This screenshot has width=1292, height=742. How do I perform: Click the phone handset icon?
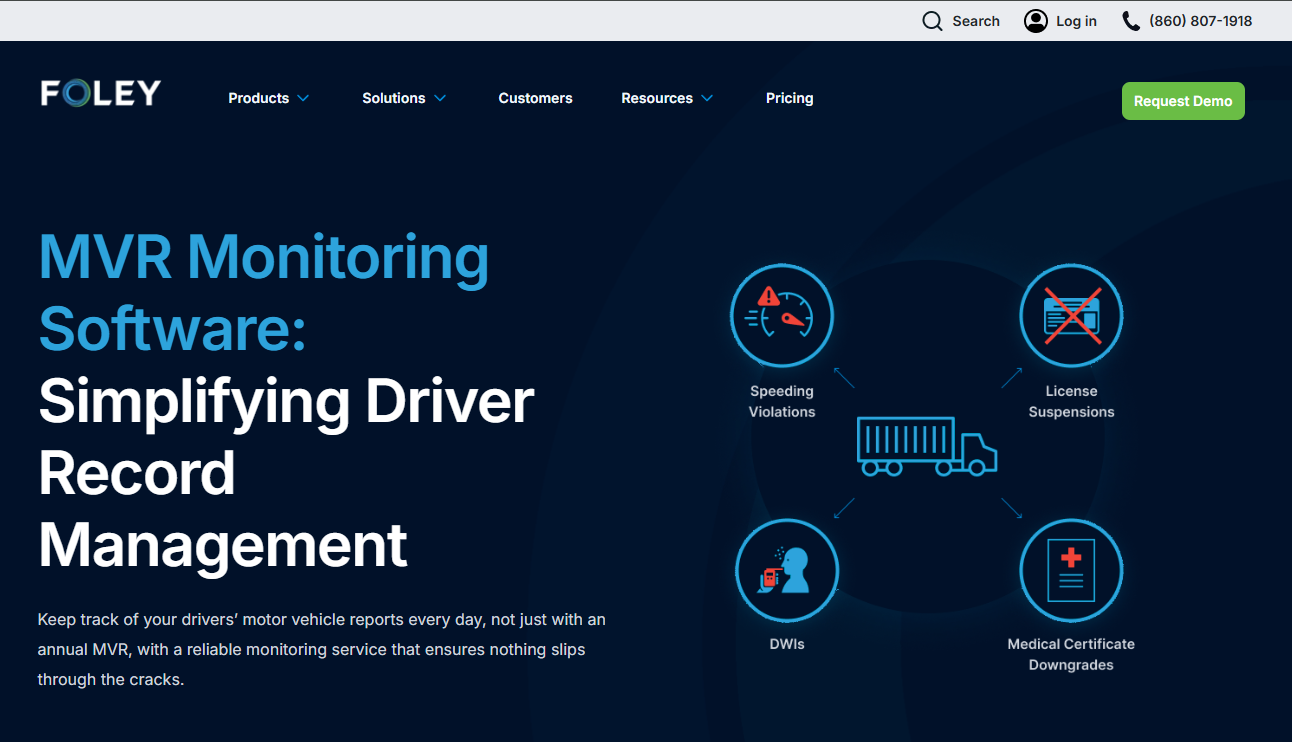[1131, 21]
